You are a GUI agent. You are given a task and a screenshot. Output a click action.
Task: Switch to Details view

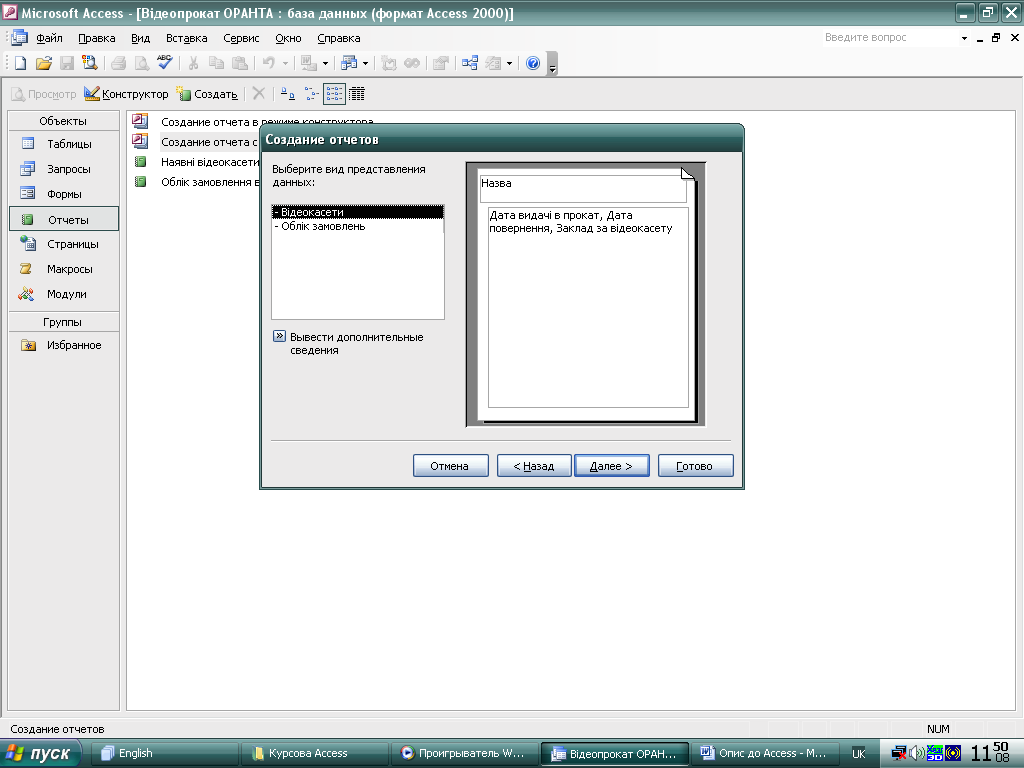[x=357, y=94]
